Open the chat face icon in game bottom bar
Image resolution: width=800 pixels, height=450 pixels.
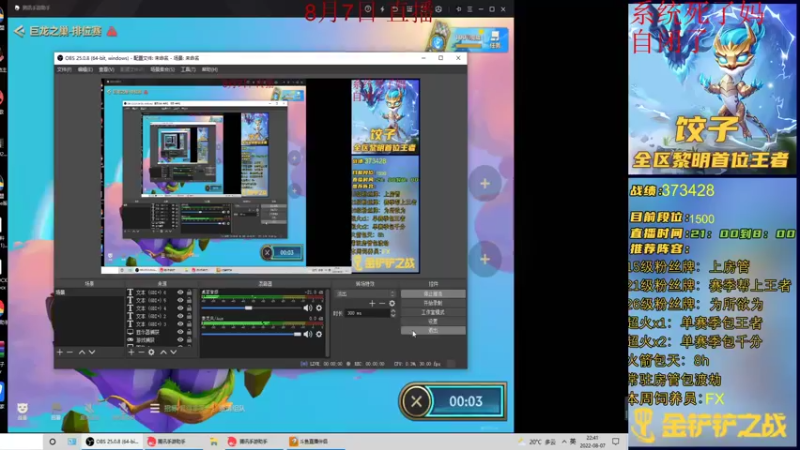pos(22,409)
